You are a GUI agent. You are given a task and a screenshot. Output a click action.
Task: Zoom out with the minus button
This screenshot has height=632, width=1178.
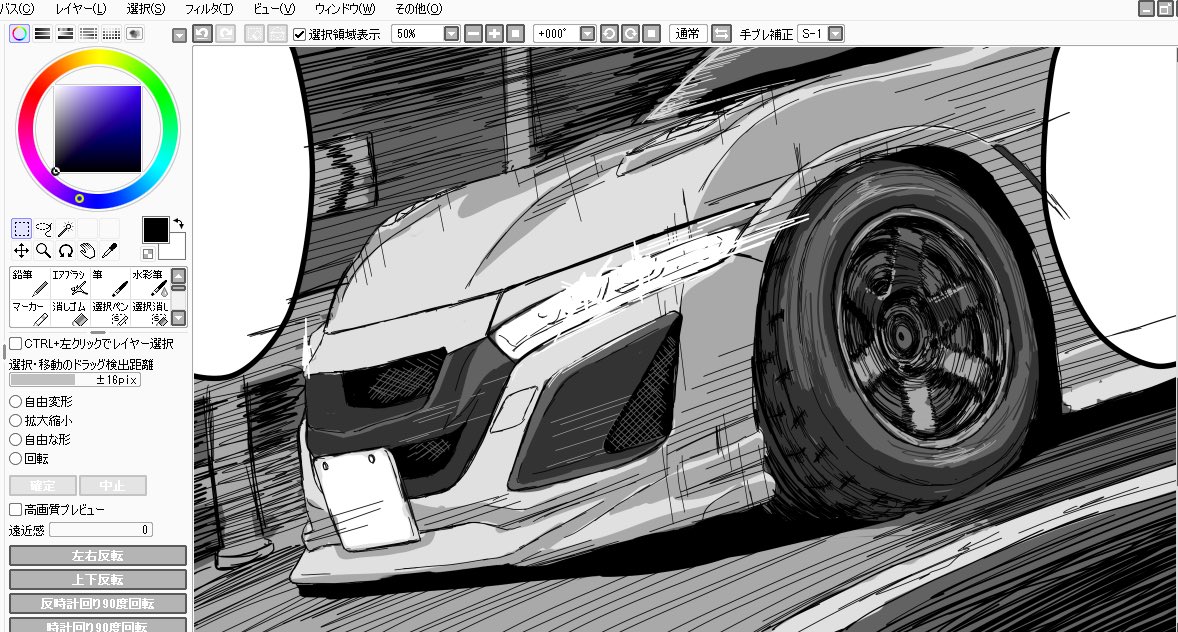(x=473, y=34)
